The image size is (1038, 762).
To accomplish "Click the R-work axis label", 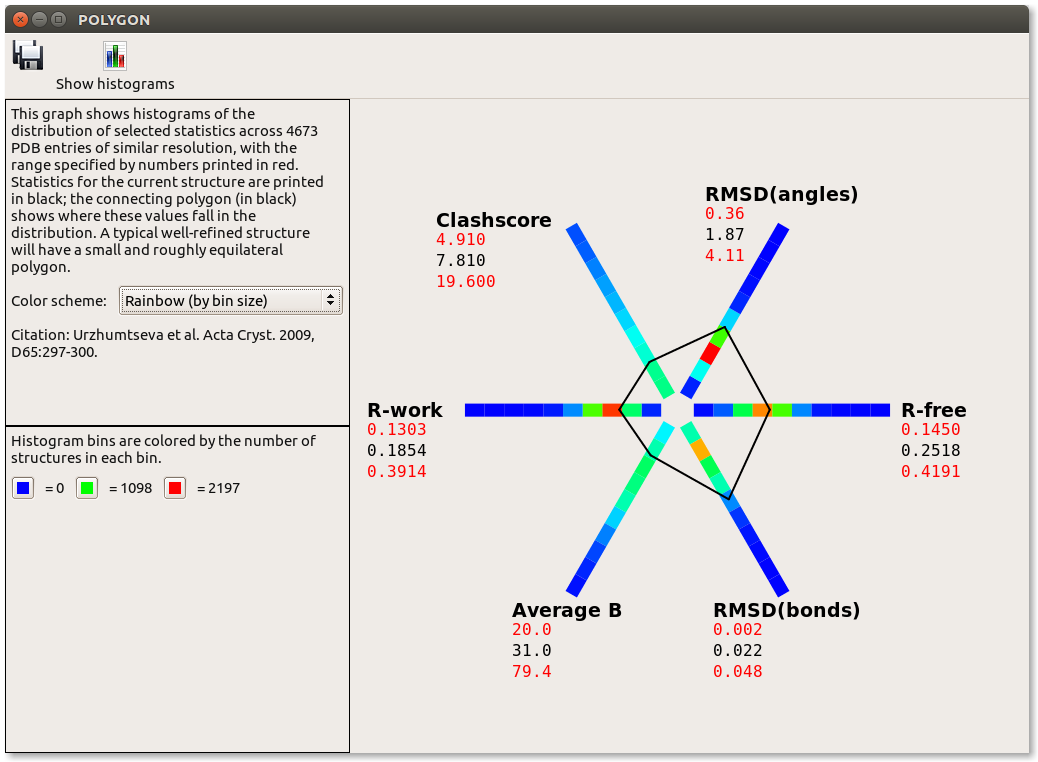I will coord(405,410).
